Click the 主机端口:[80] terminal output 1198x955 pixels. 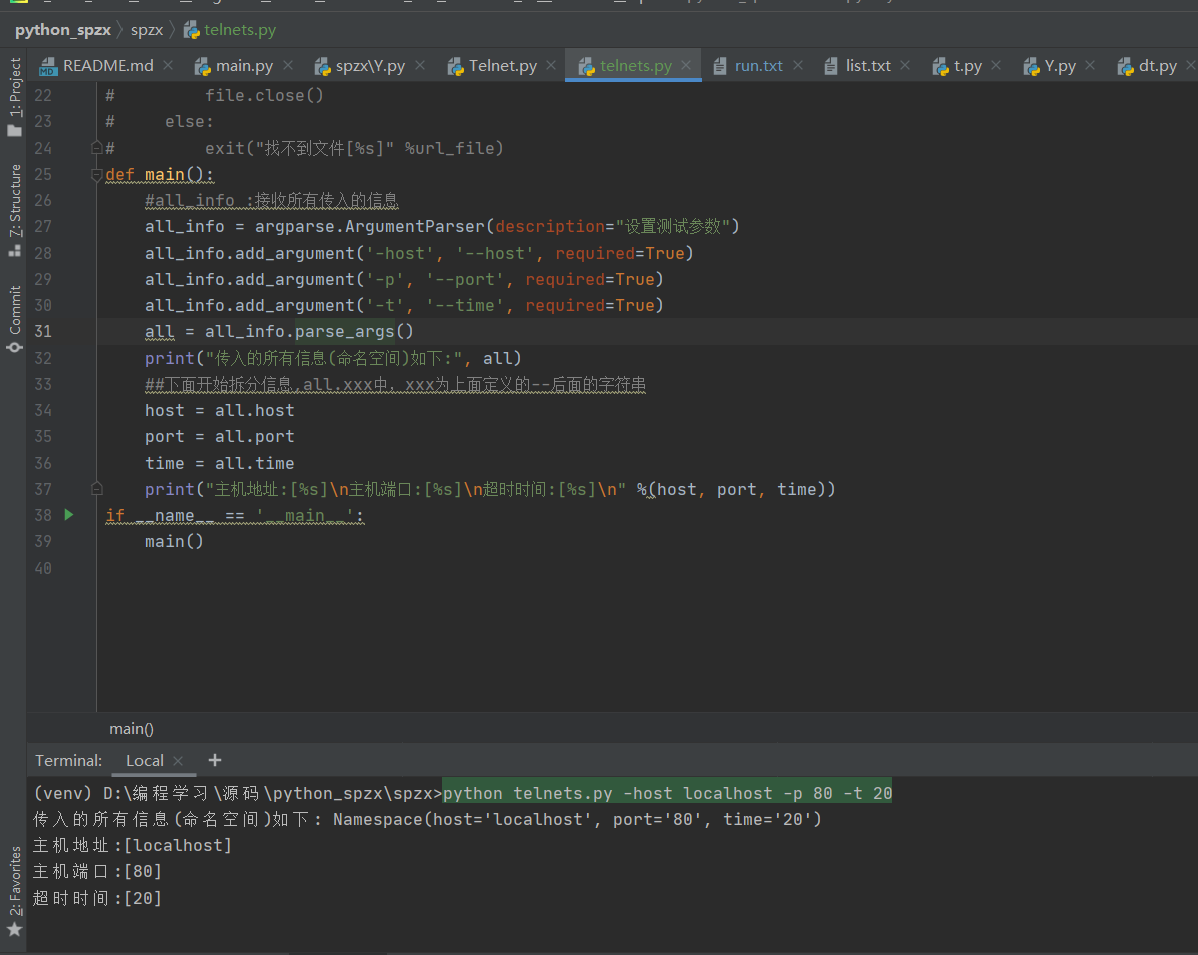(x=98, y=872)
